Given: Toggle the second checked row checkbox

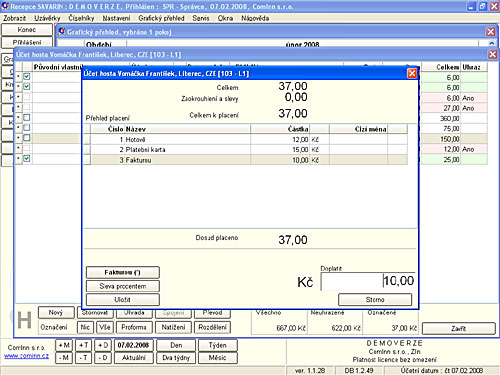Looking at the screenshot, I should [27, 86].
